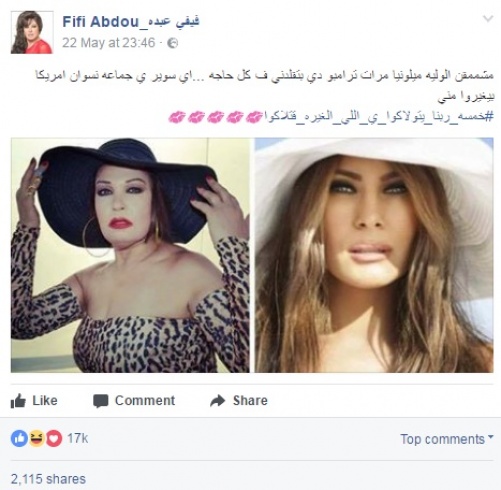Viewport: 501px width, 490px height.
Task: View the 17k reactions count
Action: pyautogui.click(x=78, y=438)
